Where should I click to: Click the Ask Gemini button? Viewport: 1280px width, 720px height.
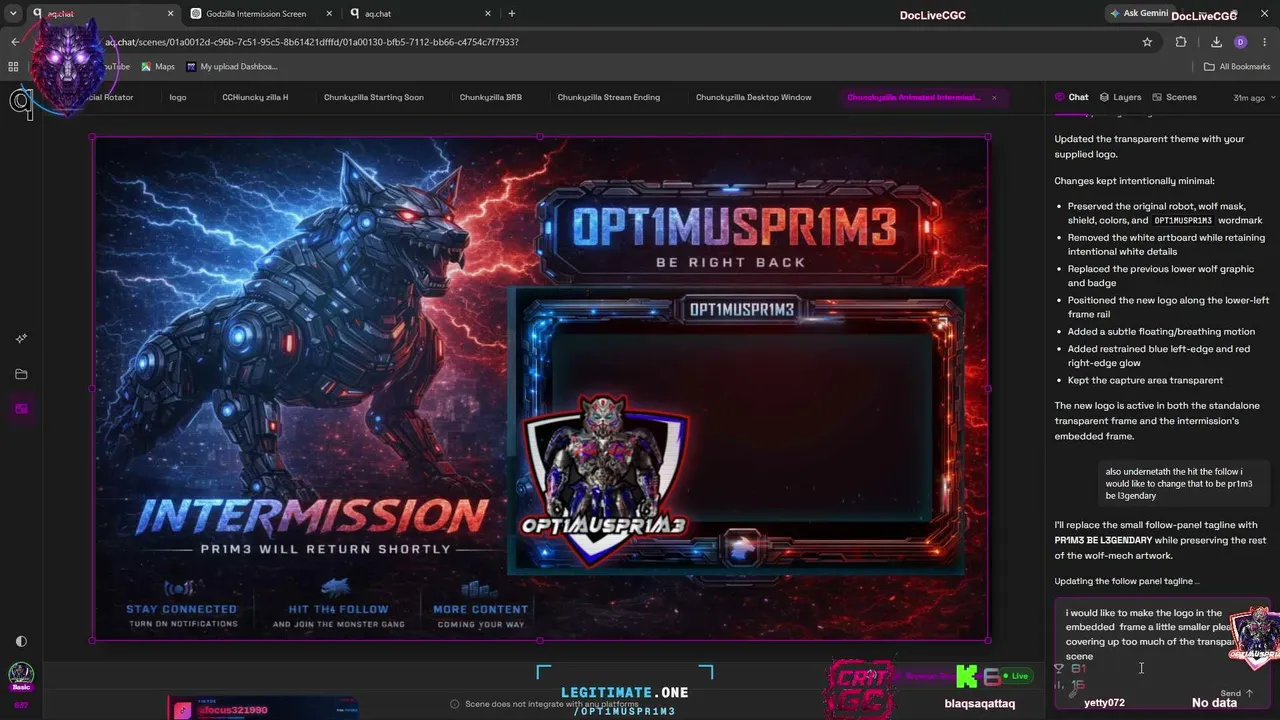[x=1138, y=14]
